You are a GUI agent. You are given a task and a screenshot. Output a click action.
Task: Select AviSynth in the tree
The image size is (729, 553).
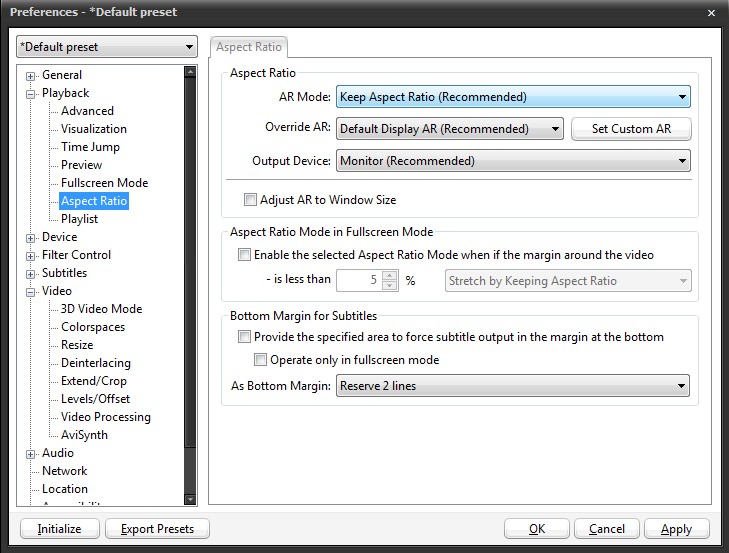coord(84,435)
